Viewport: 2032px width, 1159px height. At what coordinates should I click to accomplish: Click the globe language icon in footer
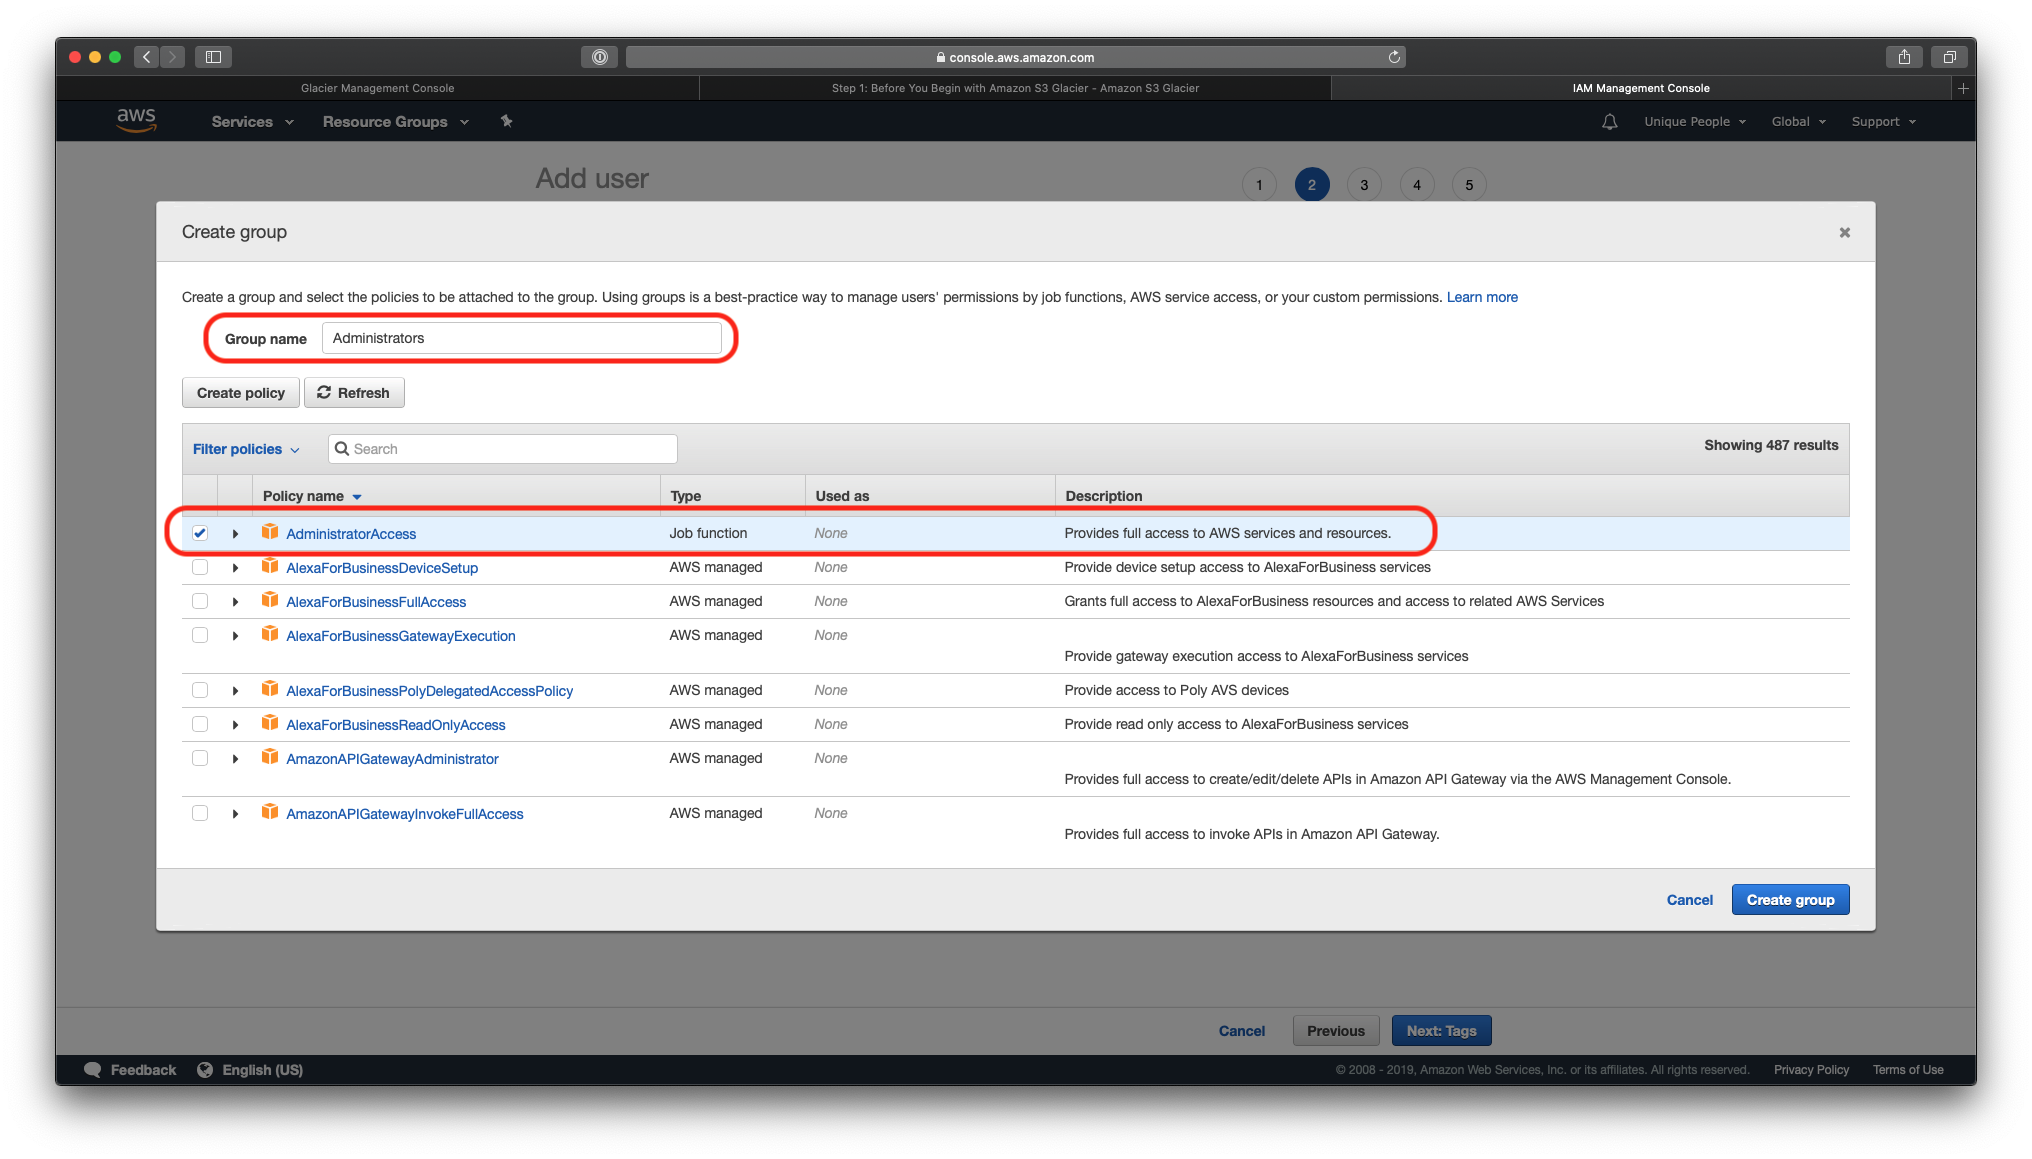click(205, 1070)
